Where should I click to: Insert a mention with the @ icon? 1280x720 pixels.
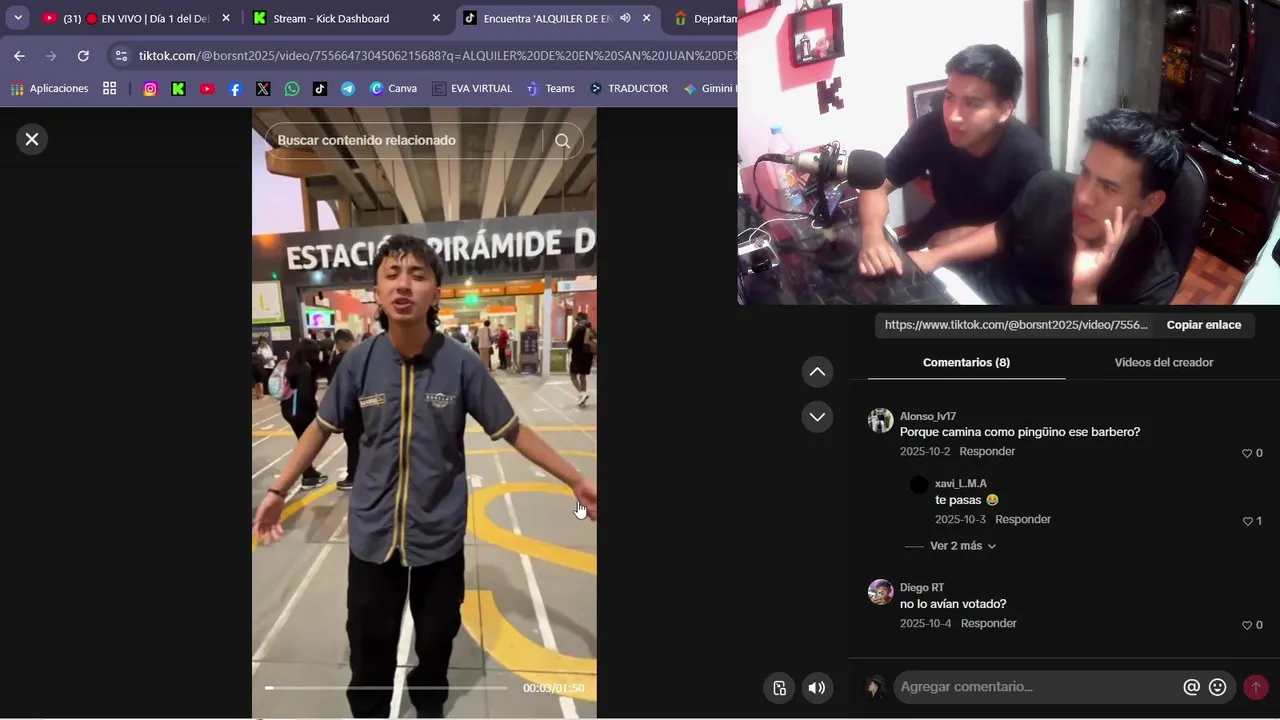click(1191, 687)
